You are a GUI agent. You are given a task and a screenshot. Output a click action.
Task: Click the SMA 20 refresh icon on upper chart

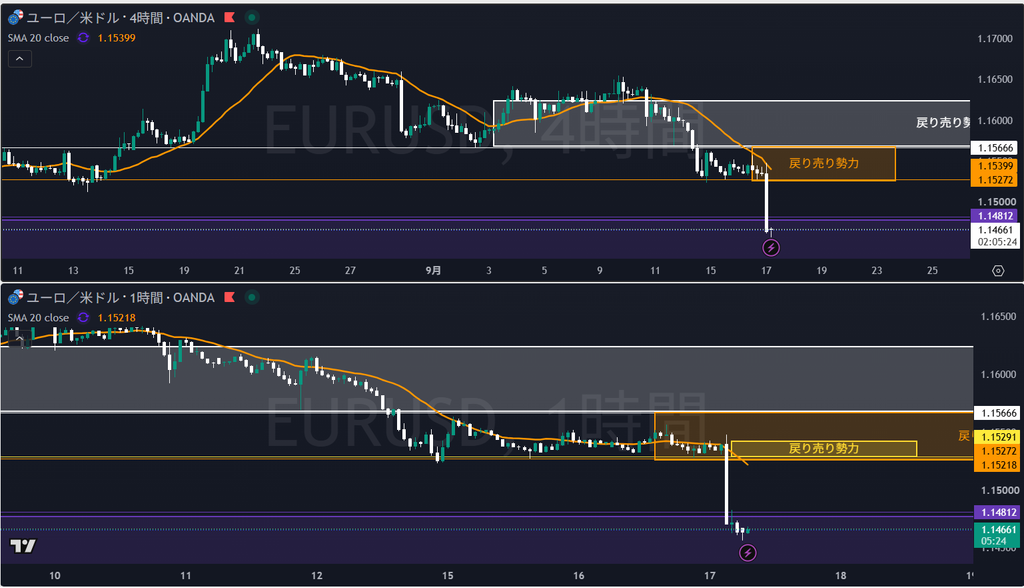click(x=83, y=38)
